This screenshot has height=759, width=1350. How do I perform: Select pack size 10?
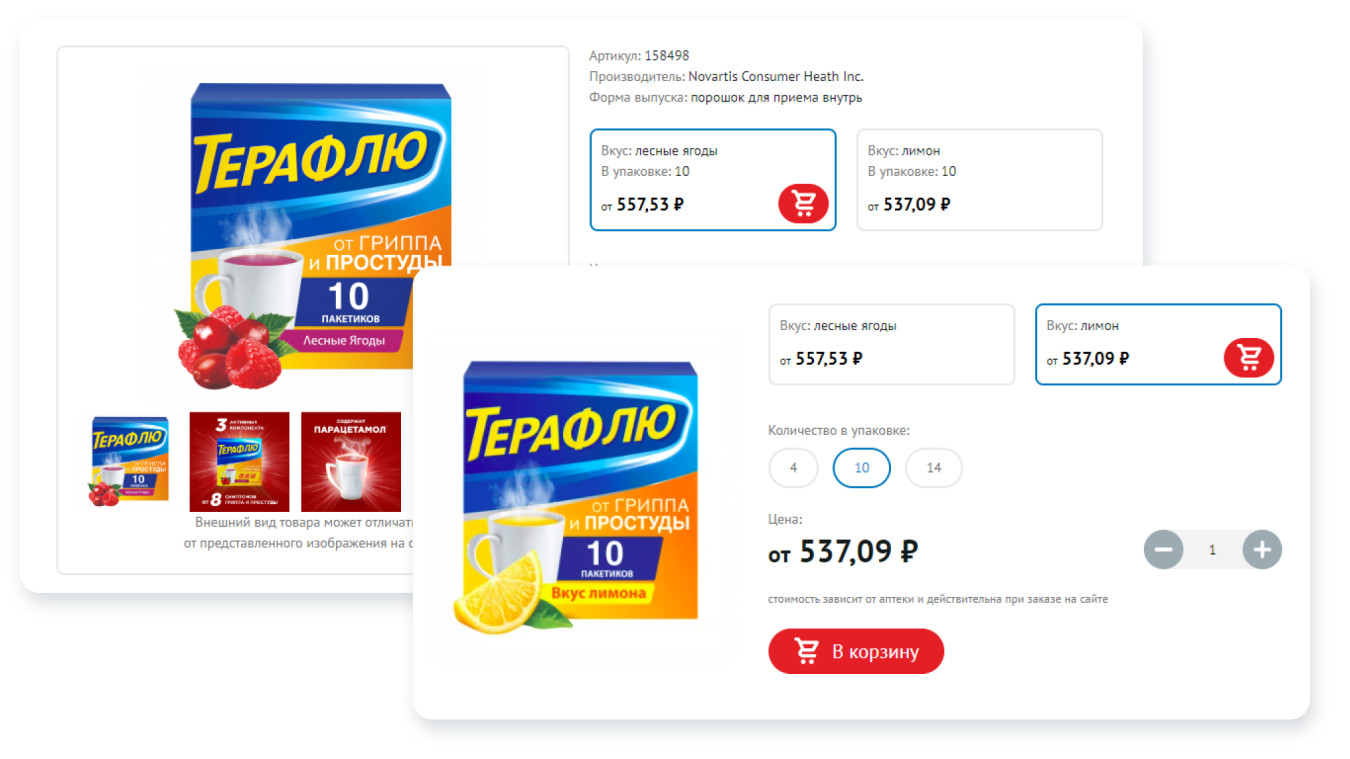click(x=862, y=467)
